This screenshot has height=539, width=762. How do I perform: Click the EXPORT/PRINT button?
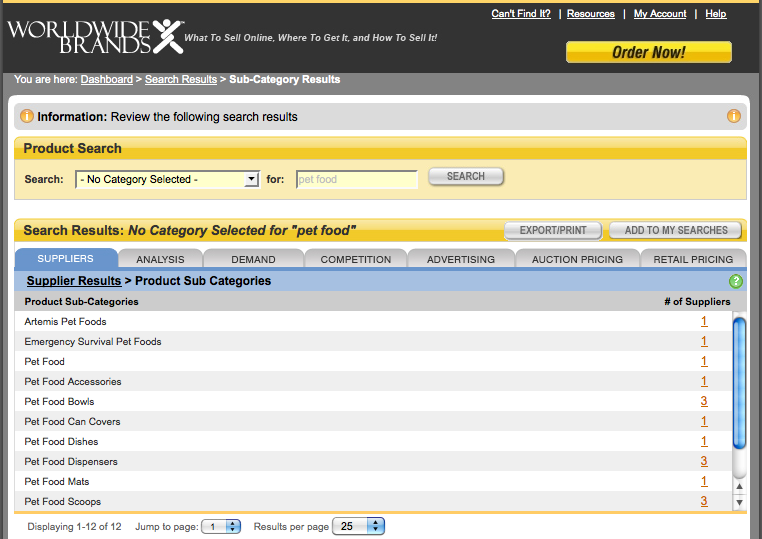coord(553,230)
